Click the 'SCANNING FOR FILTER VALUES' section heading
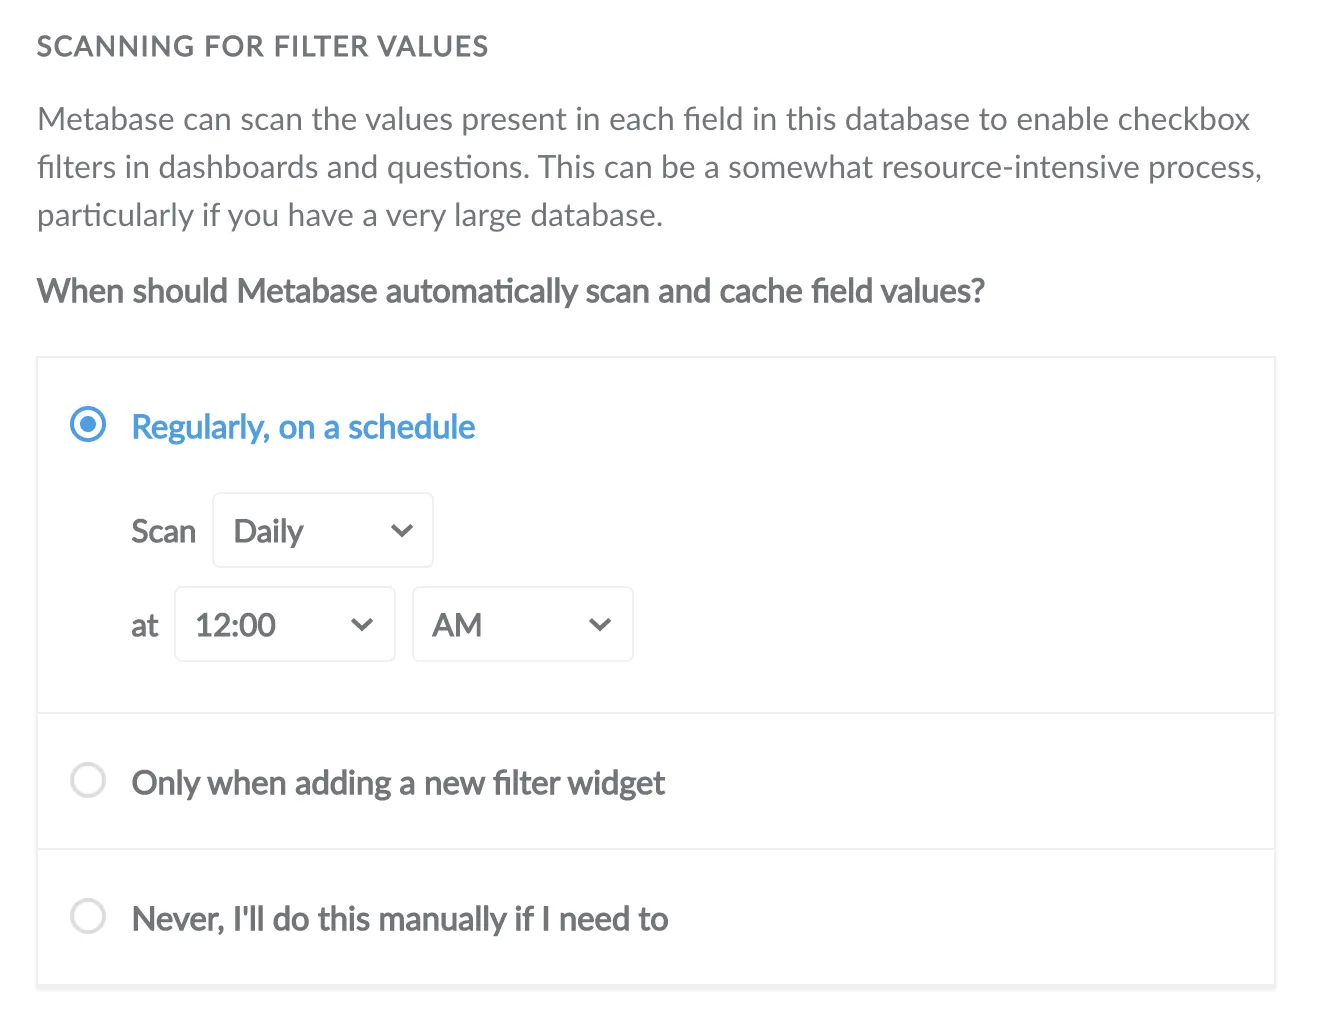This screenshot has width=1318, height=1030. click(263, 47)
